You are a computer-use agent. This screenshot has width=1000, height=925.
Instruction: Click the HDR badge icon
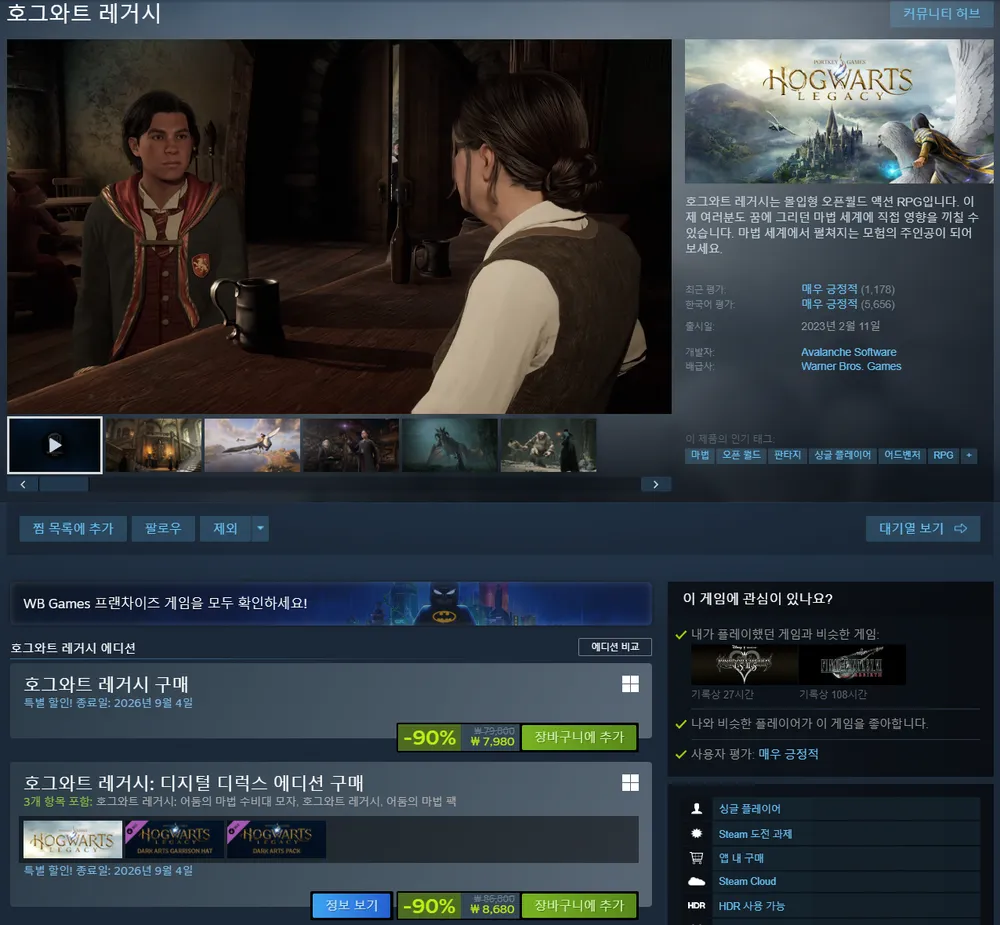pos(696,905)
